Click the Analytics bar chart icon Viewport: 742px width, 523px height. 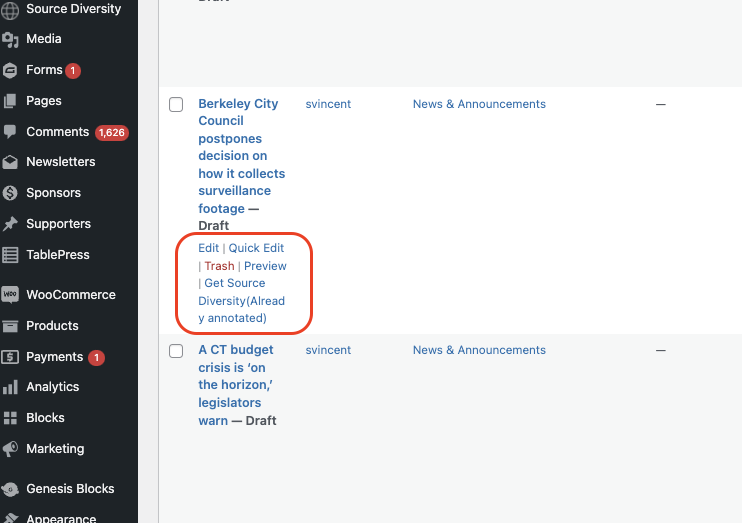pos(11,387)
